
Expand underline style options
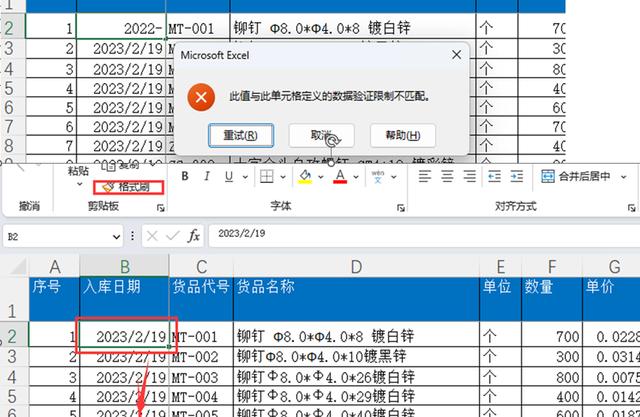click(x=245, y=177)
